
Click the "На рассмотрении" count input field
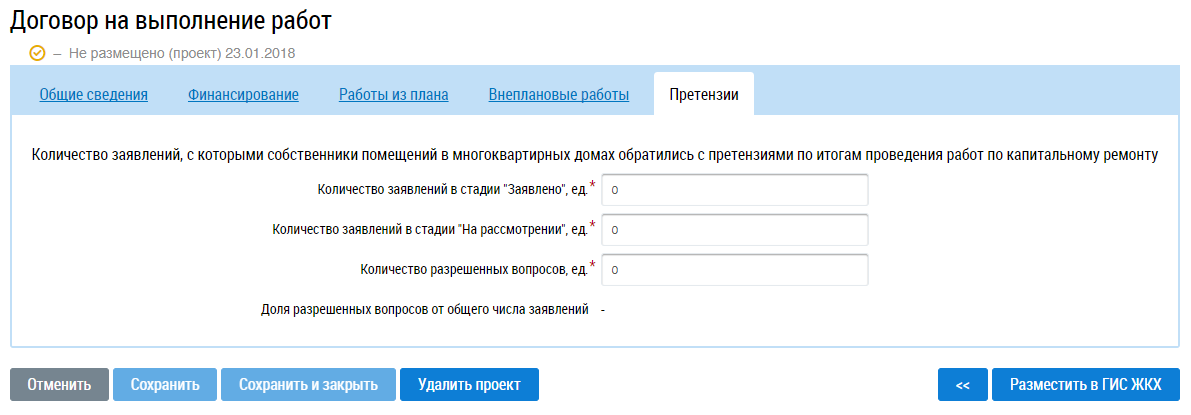(x=734, y=230)
